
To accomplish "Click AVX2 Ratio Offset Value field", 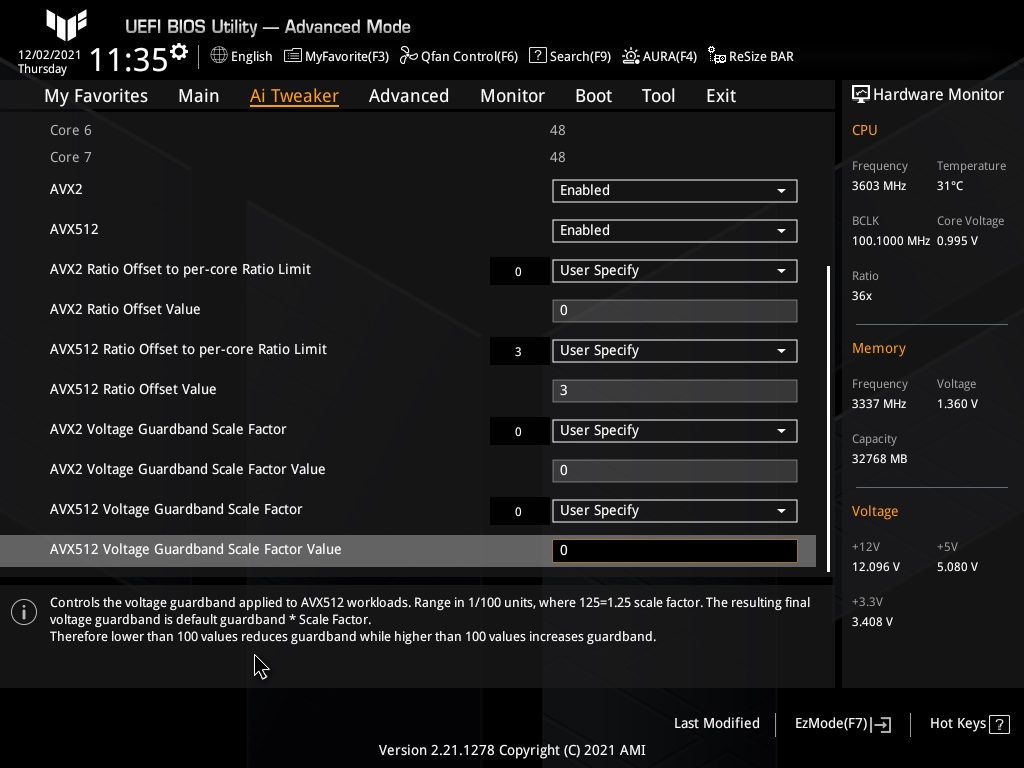I will [x=675, y=311].
